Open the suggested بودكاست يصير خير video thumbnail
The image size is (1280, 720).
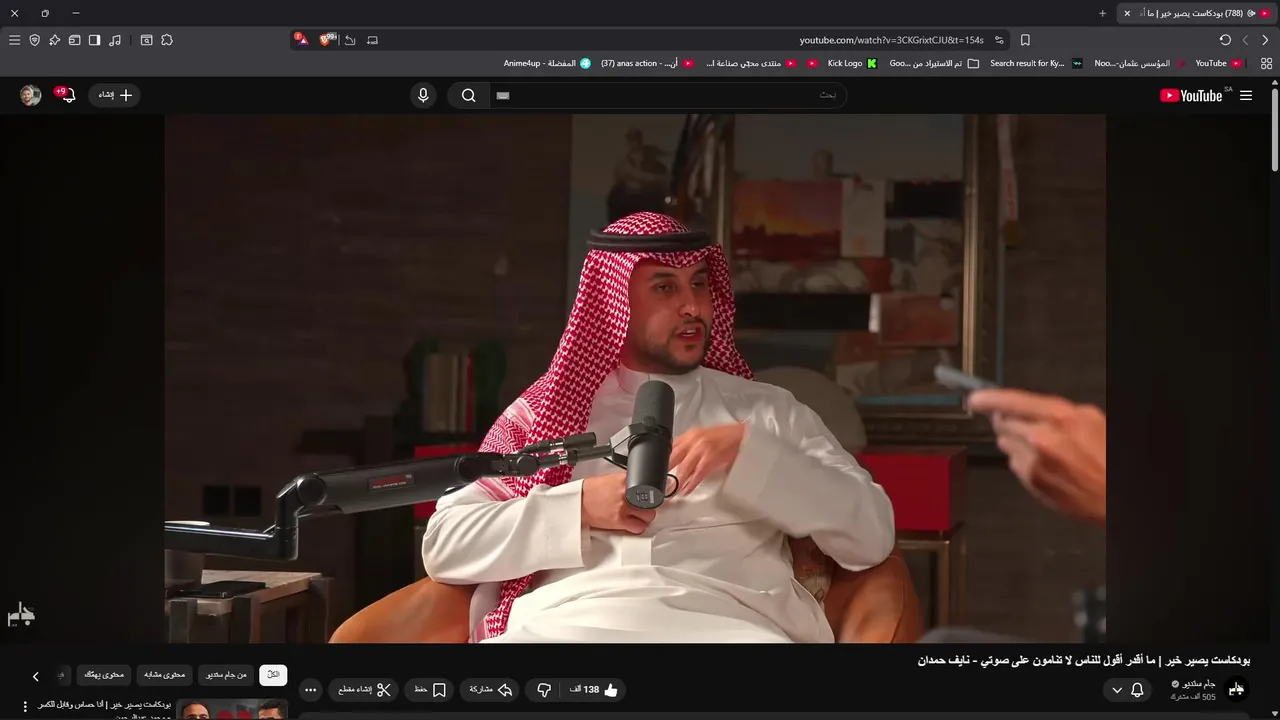tap(233, 709)
